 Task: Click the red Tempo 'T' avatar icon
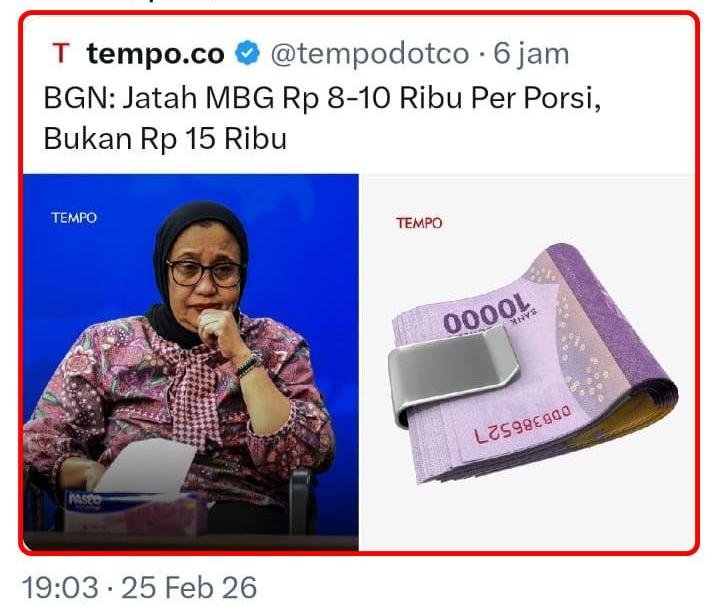click(61, 53)
